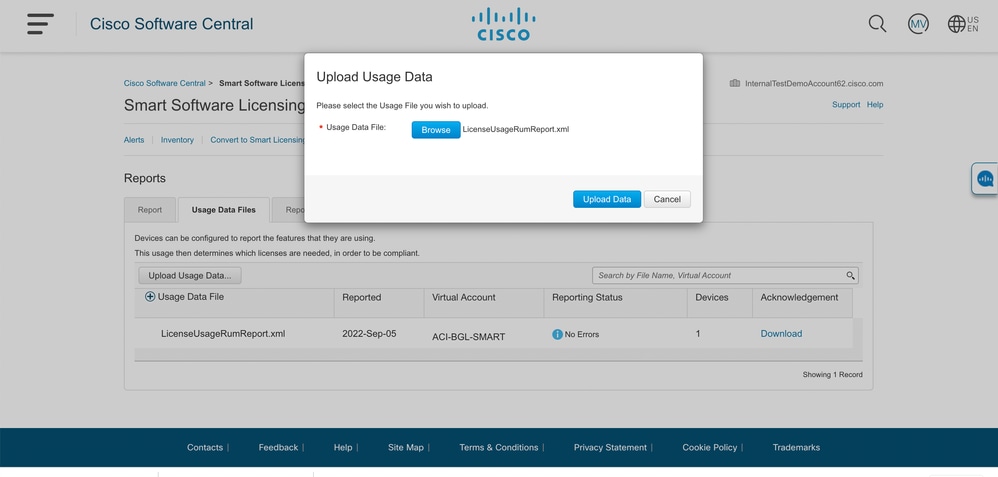The image size is (998, 477).
Task: Sort by Devices column header
Action: (712, 297)
